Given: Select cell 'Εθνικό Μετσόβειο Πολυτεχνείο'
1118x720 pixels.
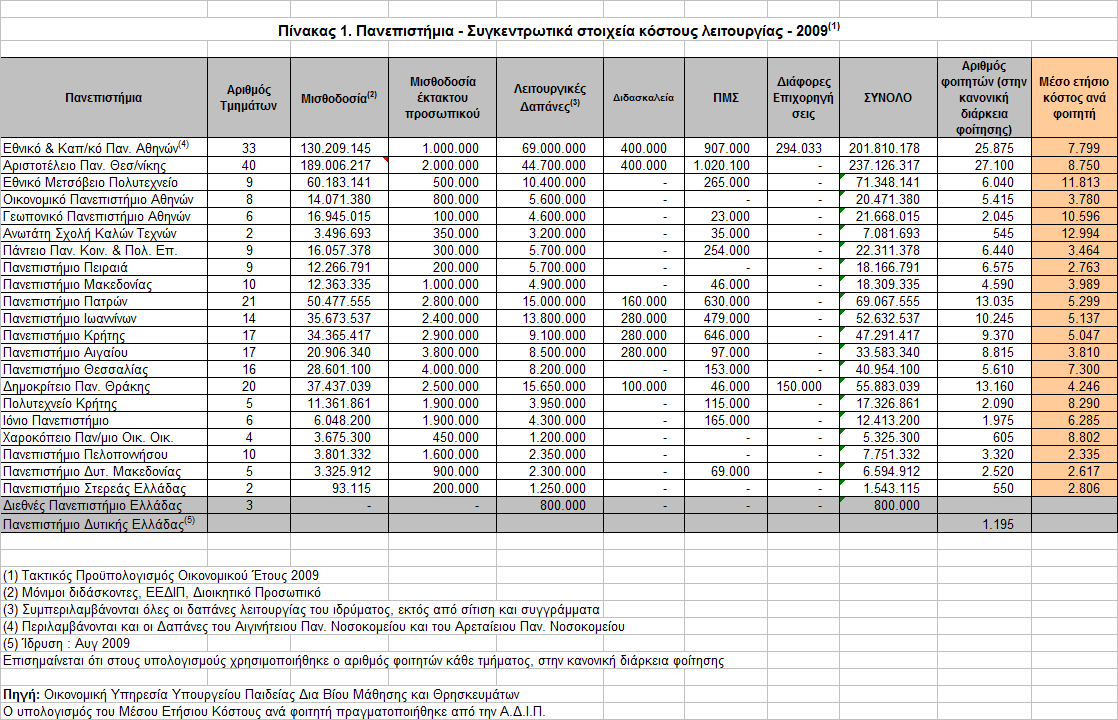Looking at the screenshot, I should [103, 182].
